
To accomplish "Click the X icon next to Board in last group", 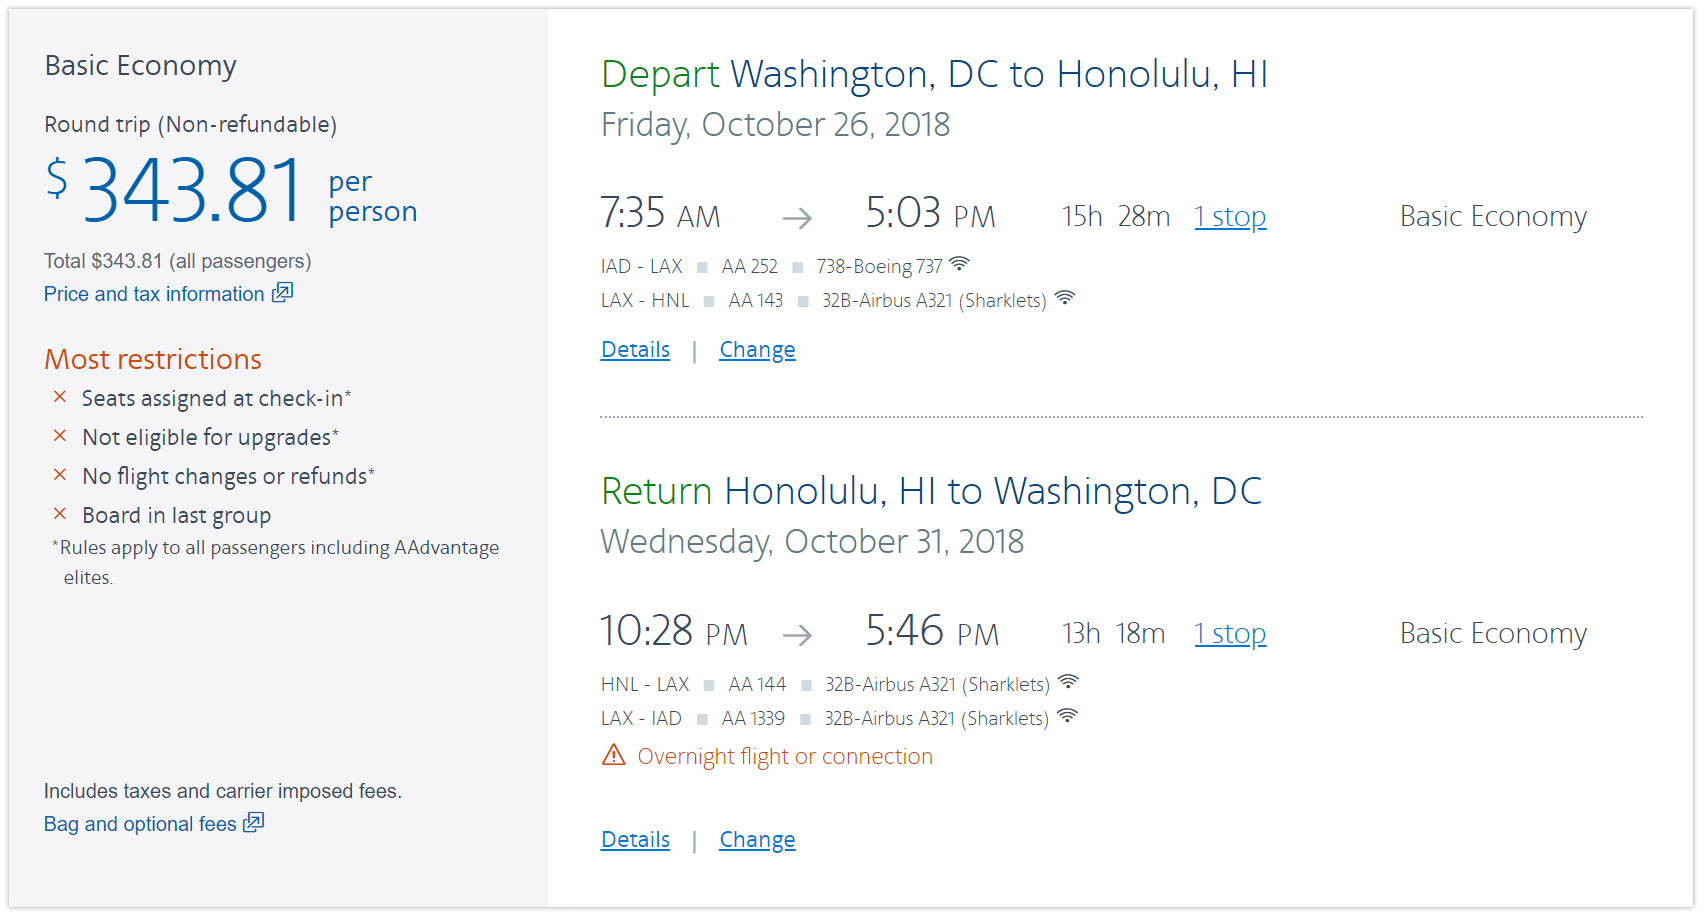I will (x=60, y=514).
